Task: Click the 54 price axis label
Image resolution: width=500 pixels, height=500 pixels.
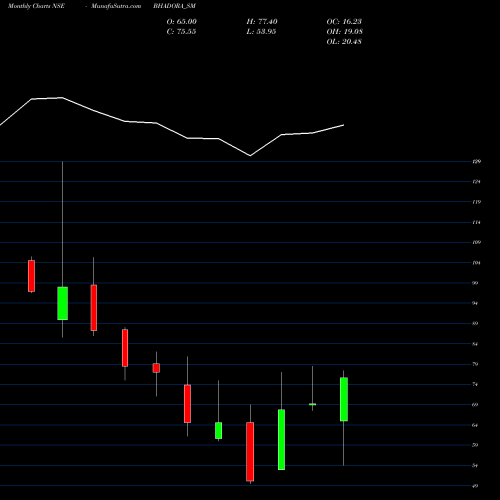Action: pyautogui.click(x=475, y=465)
